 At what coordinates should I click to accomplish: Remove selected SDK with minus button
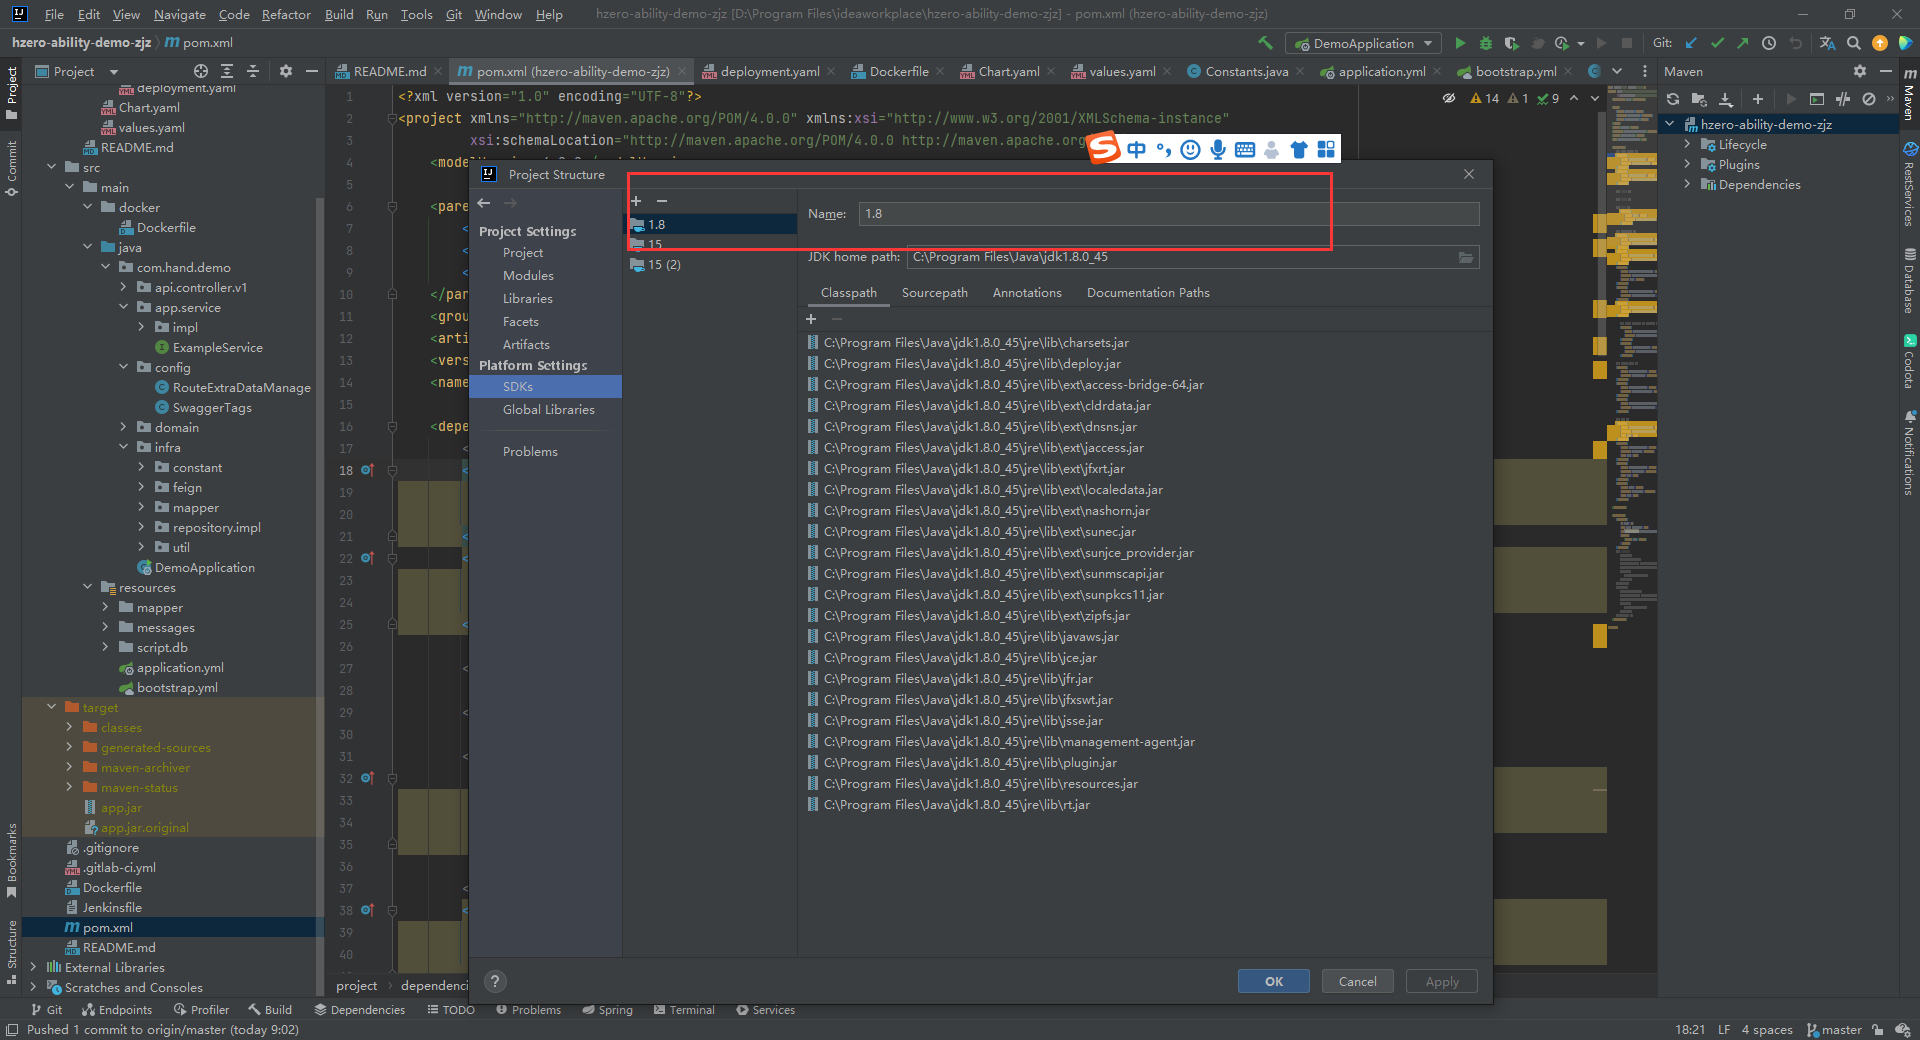coord(662,201)
